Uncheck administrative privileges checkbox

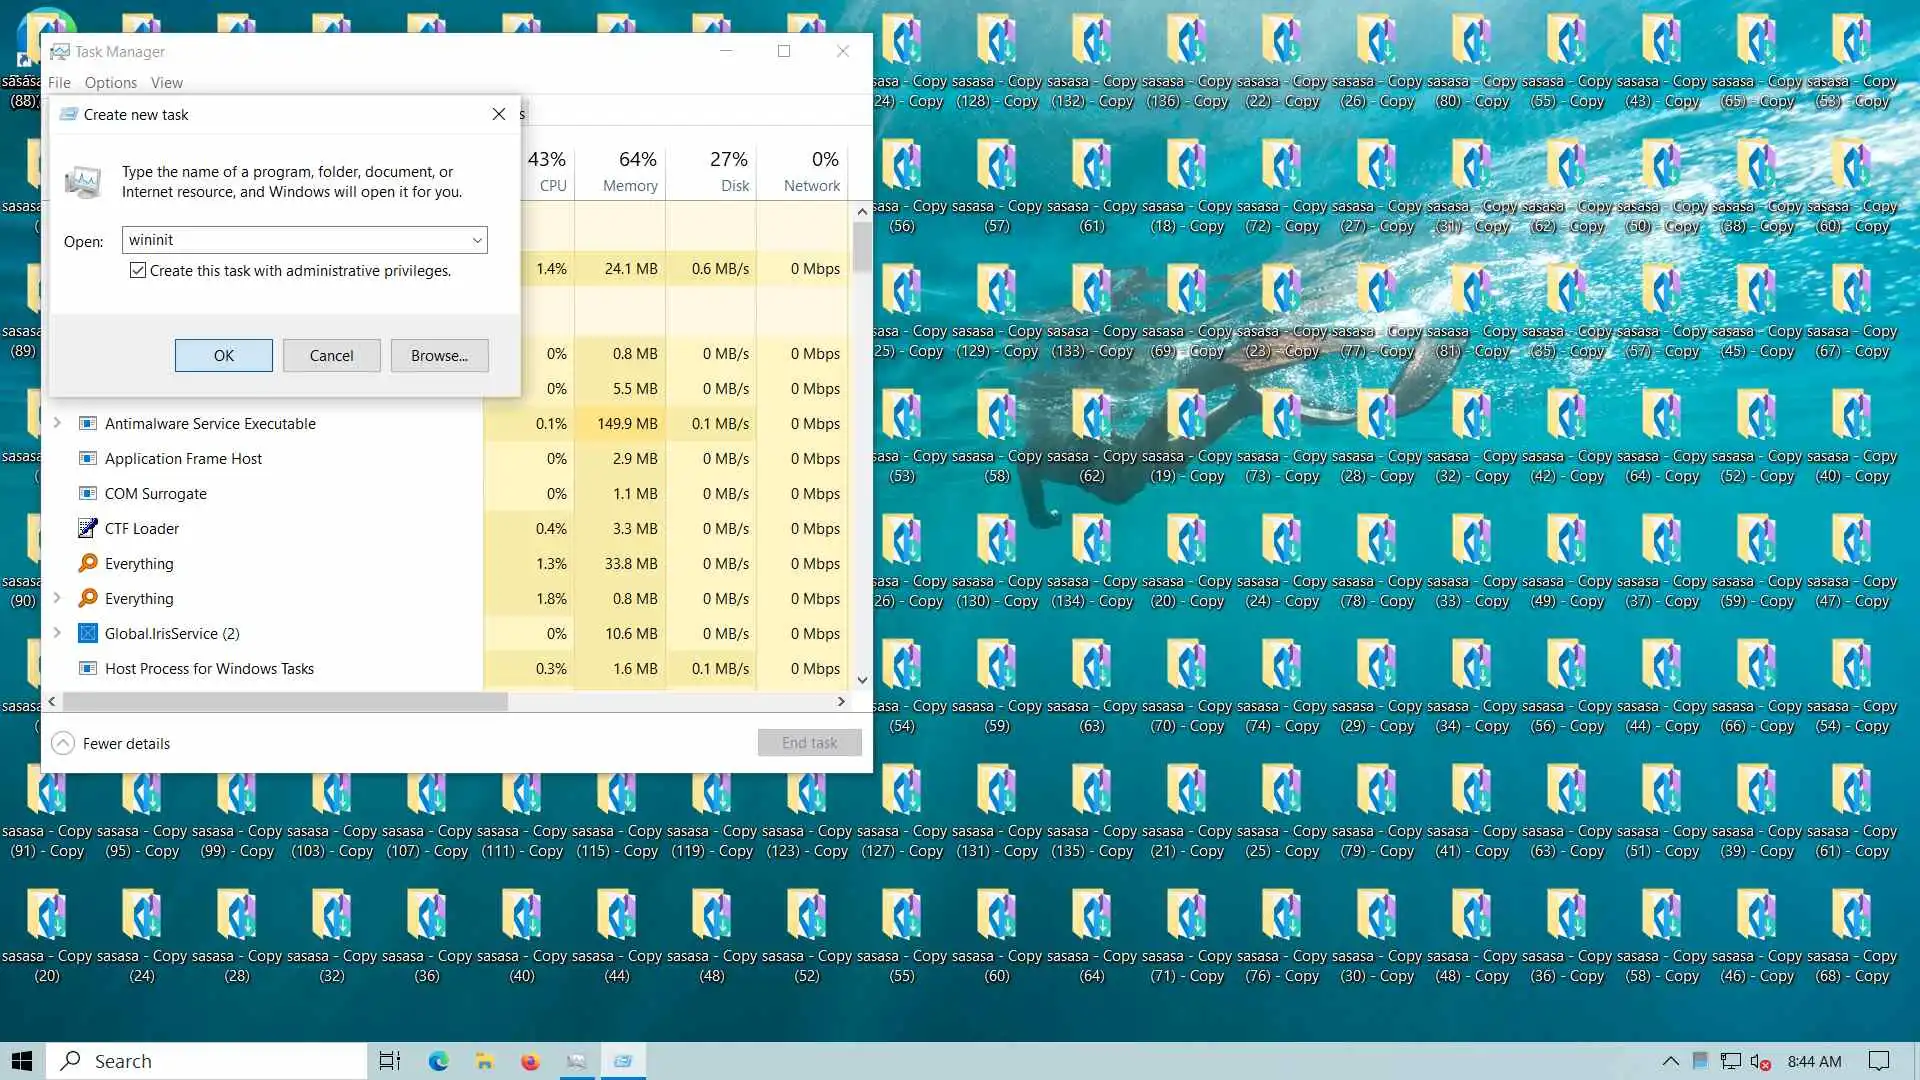(138, 270)
